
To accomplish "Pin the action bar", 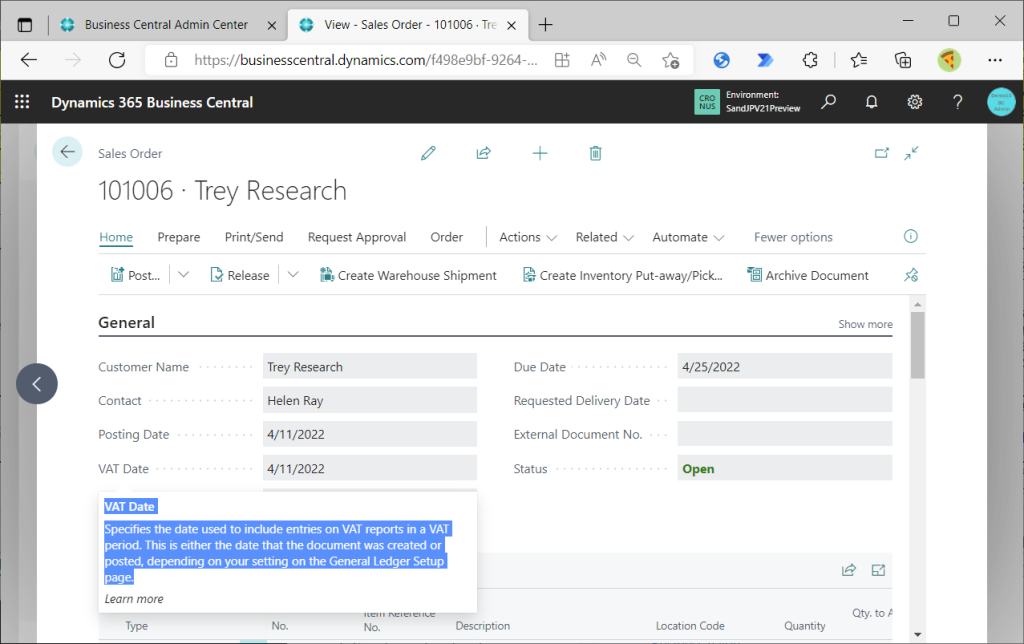I will [x=911, y=275].
